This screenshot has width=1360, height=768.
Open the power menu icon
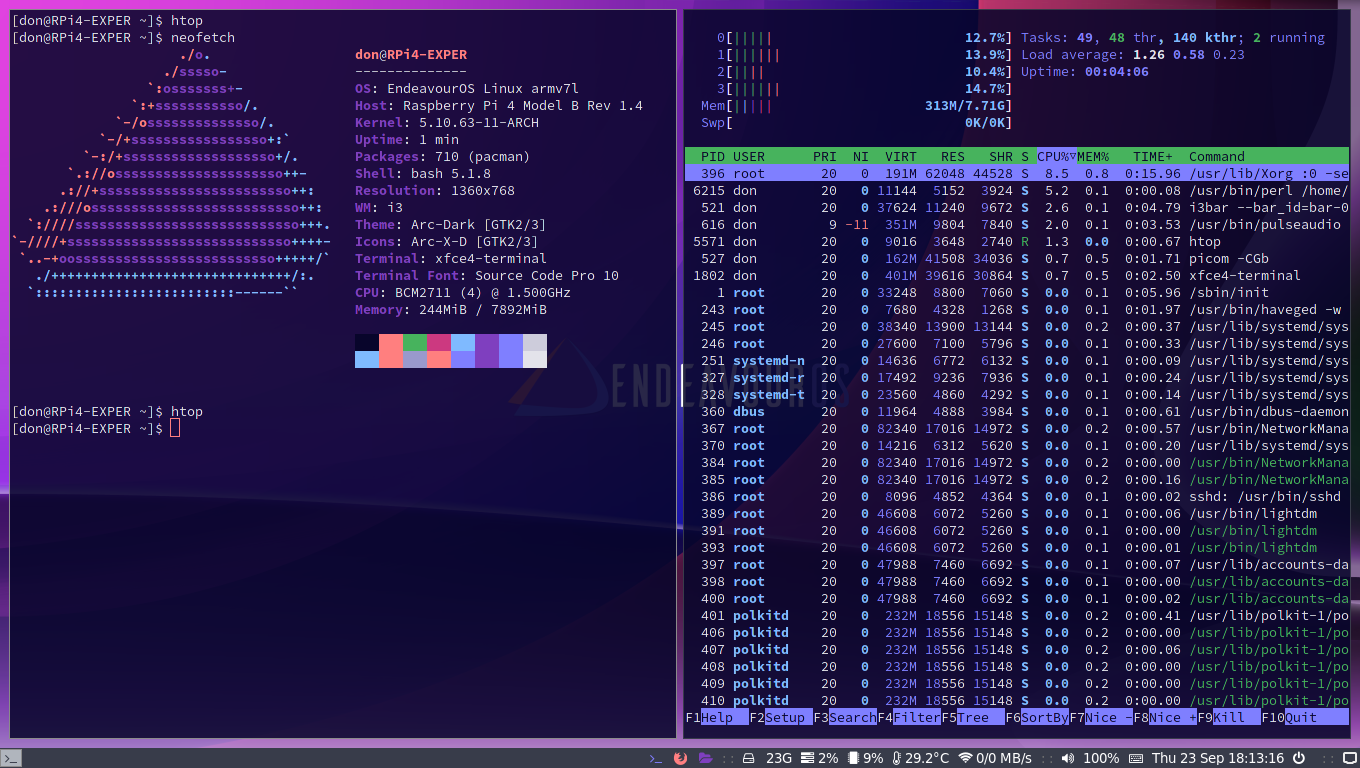(x=1299, y=758)
